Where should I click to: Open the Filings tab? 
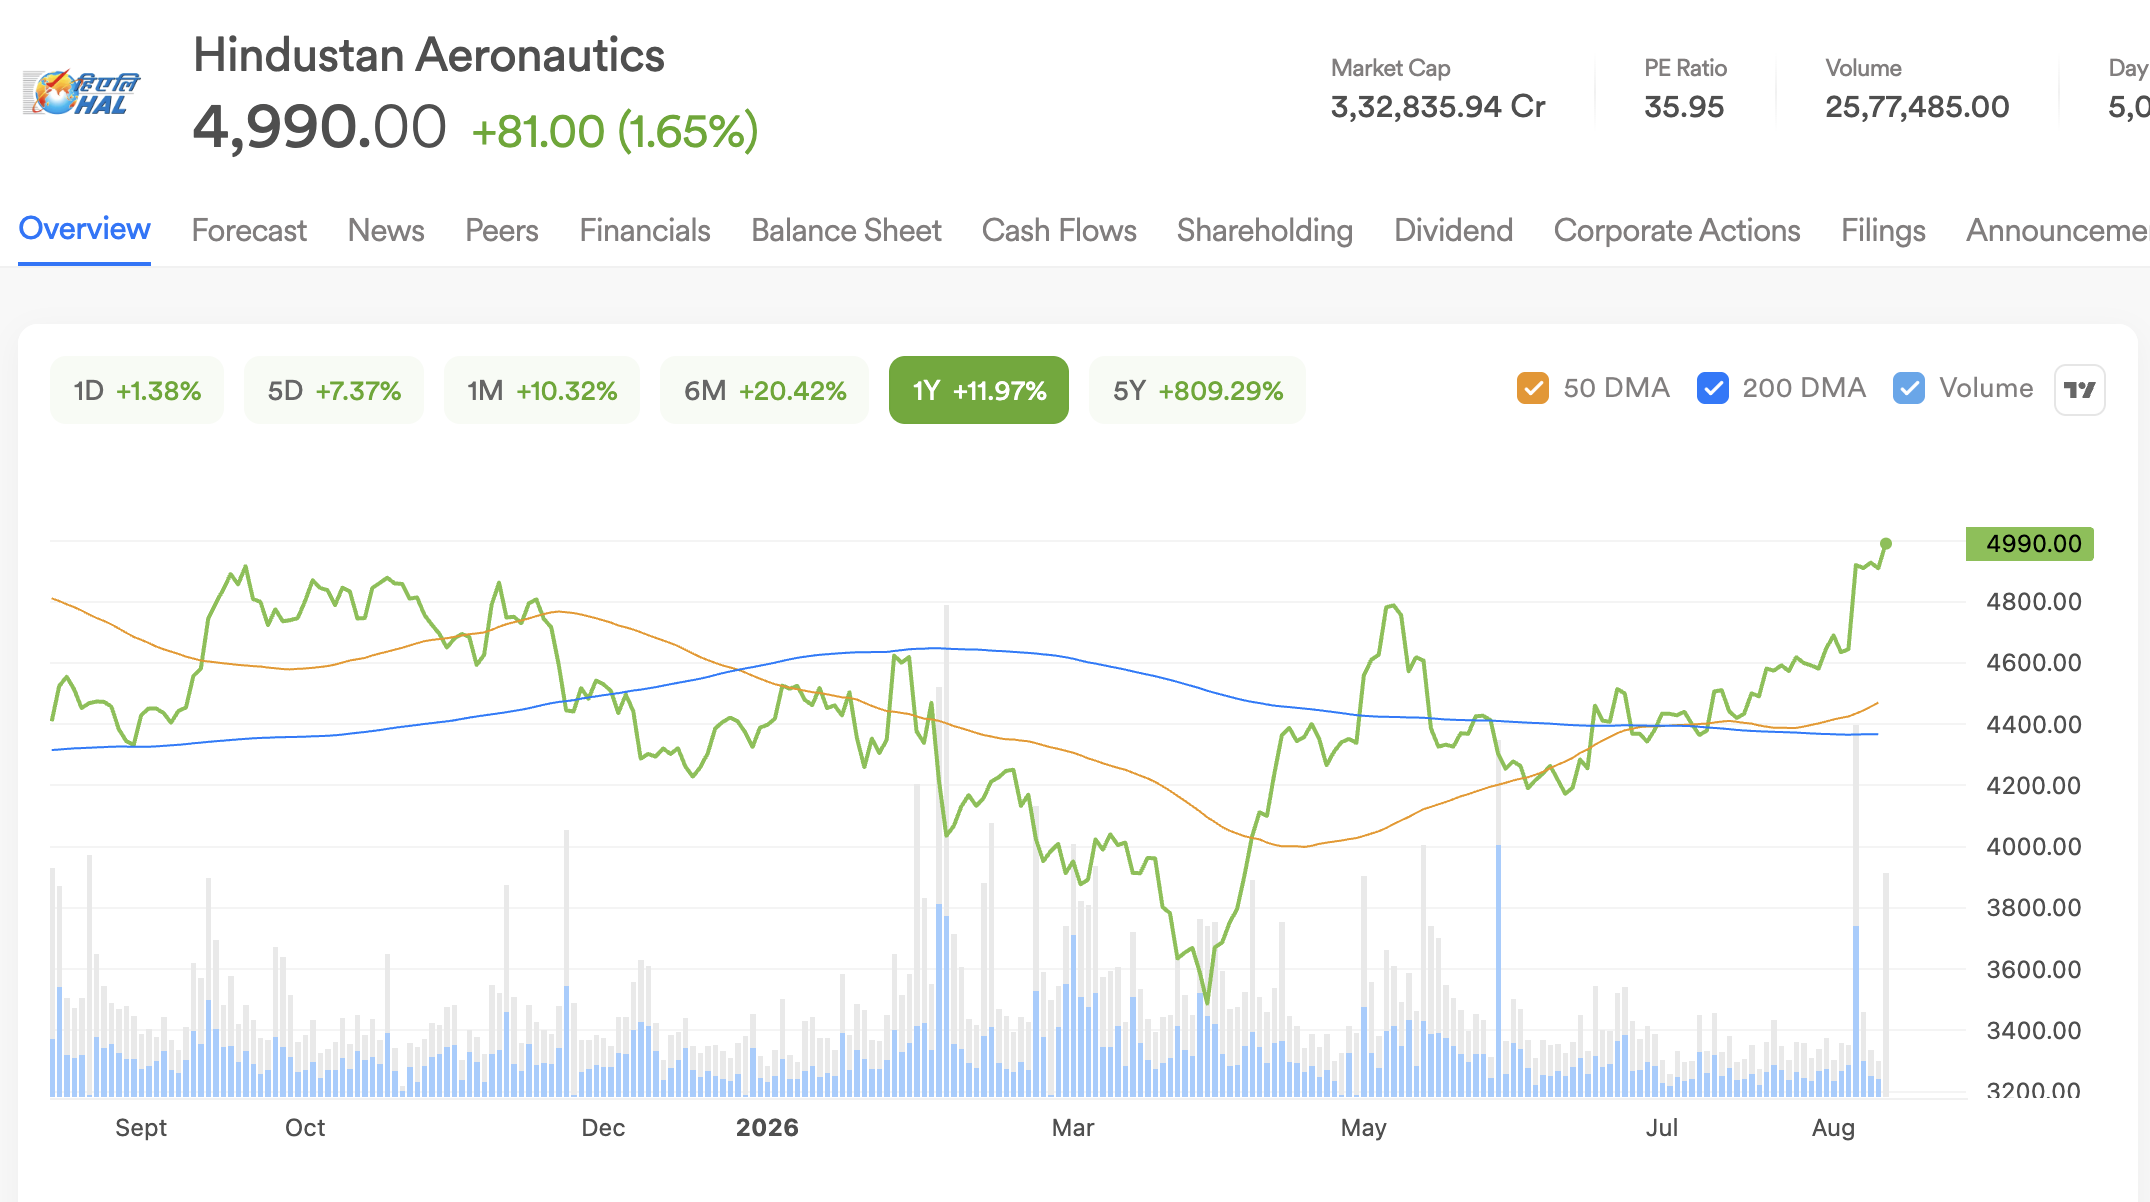pos(1883,230)
